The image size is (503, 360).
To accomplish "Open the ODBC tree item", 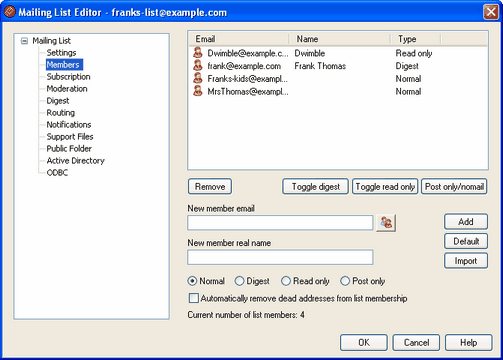I will (57, 173).
